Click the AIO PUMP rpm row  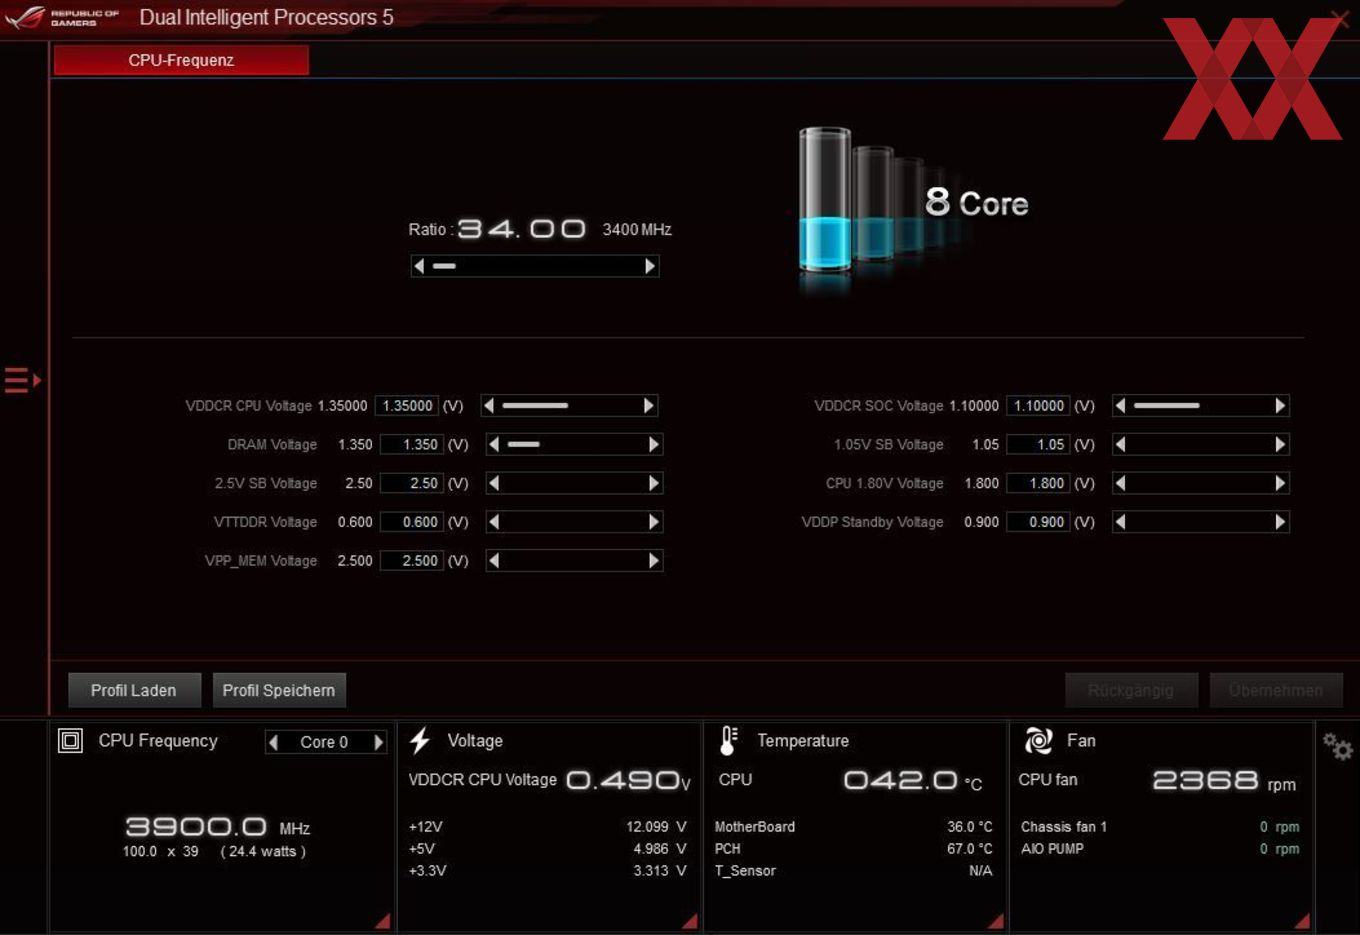[1160, 849]
